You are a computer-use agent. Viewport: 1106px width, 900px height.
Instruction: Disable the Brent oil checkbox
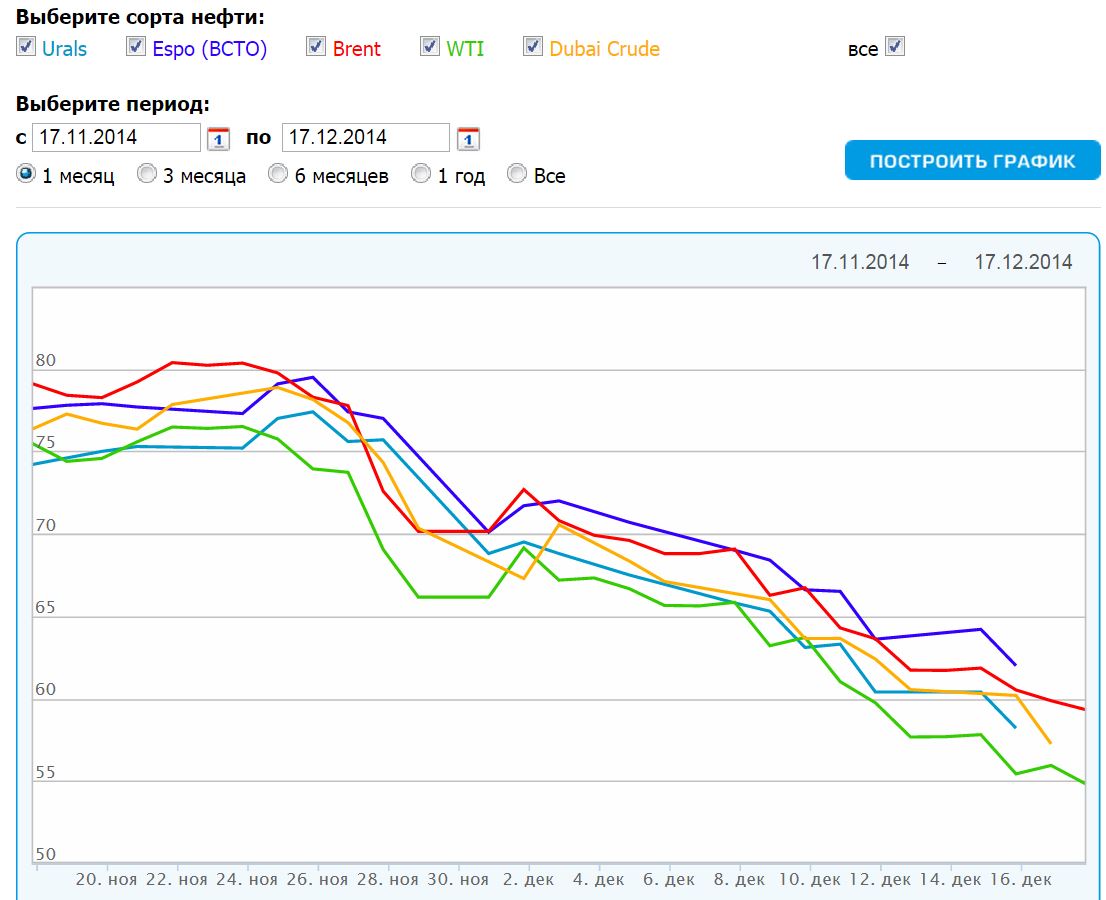[316, 46]
